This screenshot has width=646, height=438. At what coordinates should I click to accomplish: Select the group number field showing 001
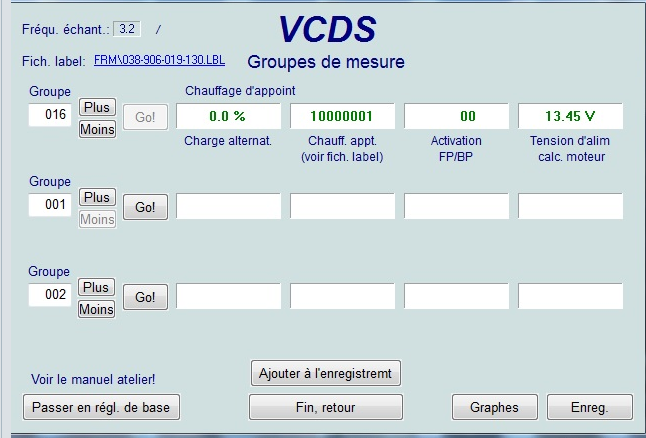click(50, 205)
